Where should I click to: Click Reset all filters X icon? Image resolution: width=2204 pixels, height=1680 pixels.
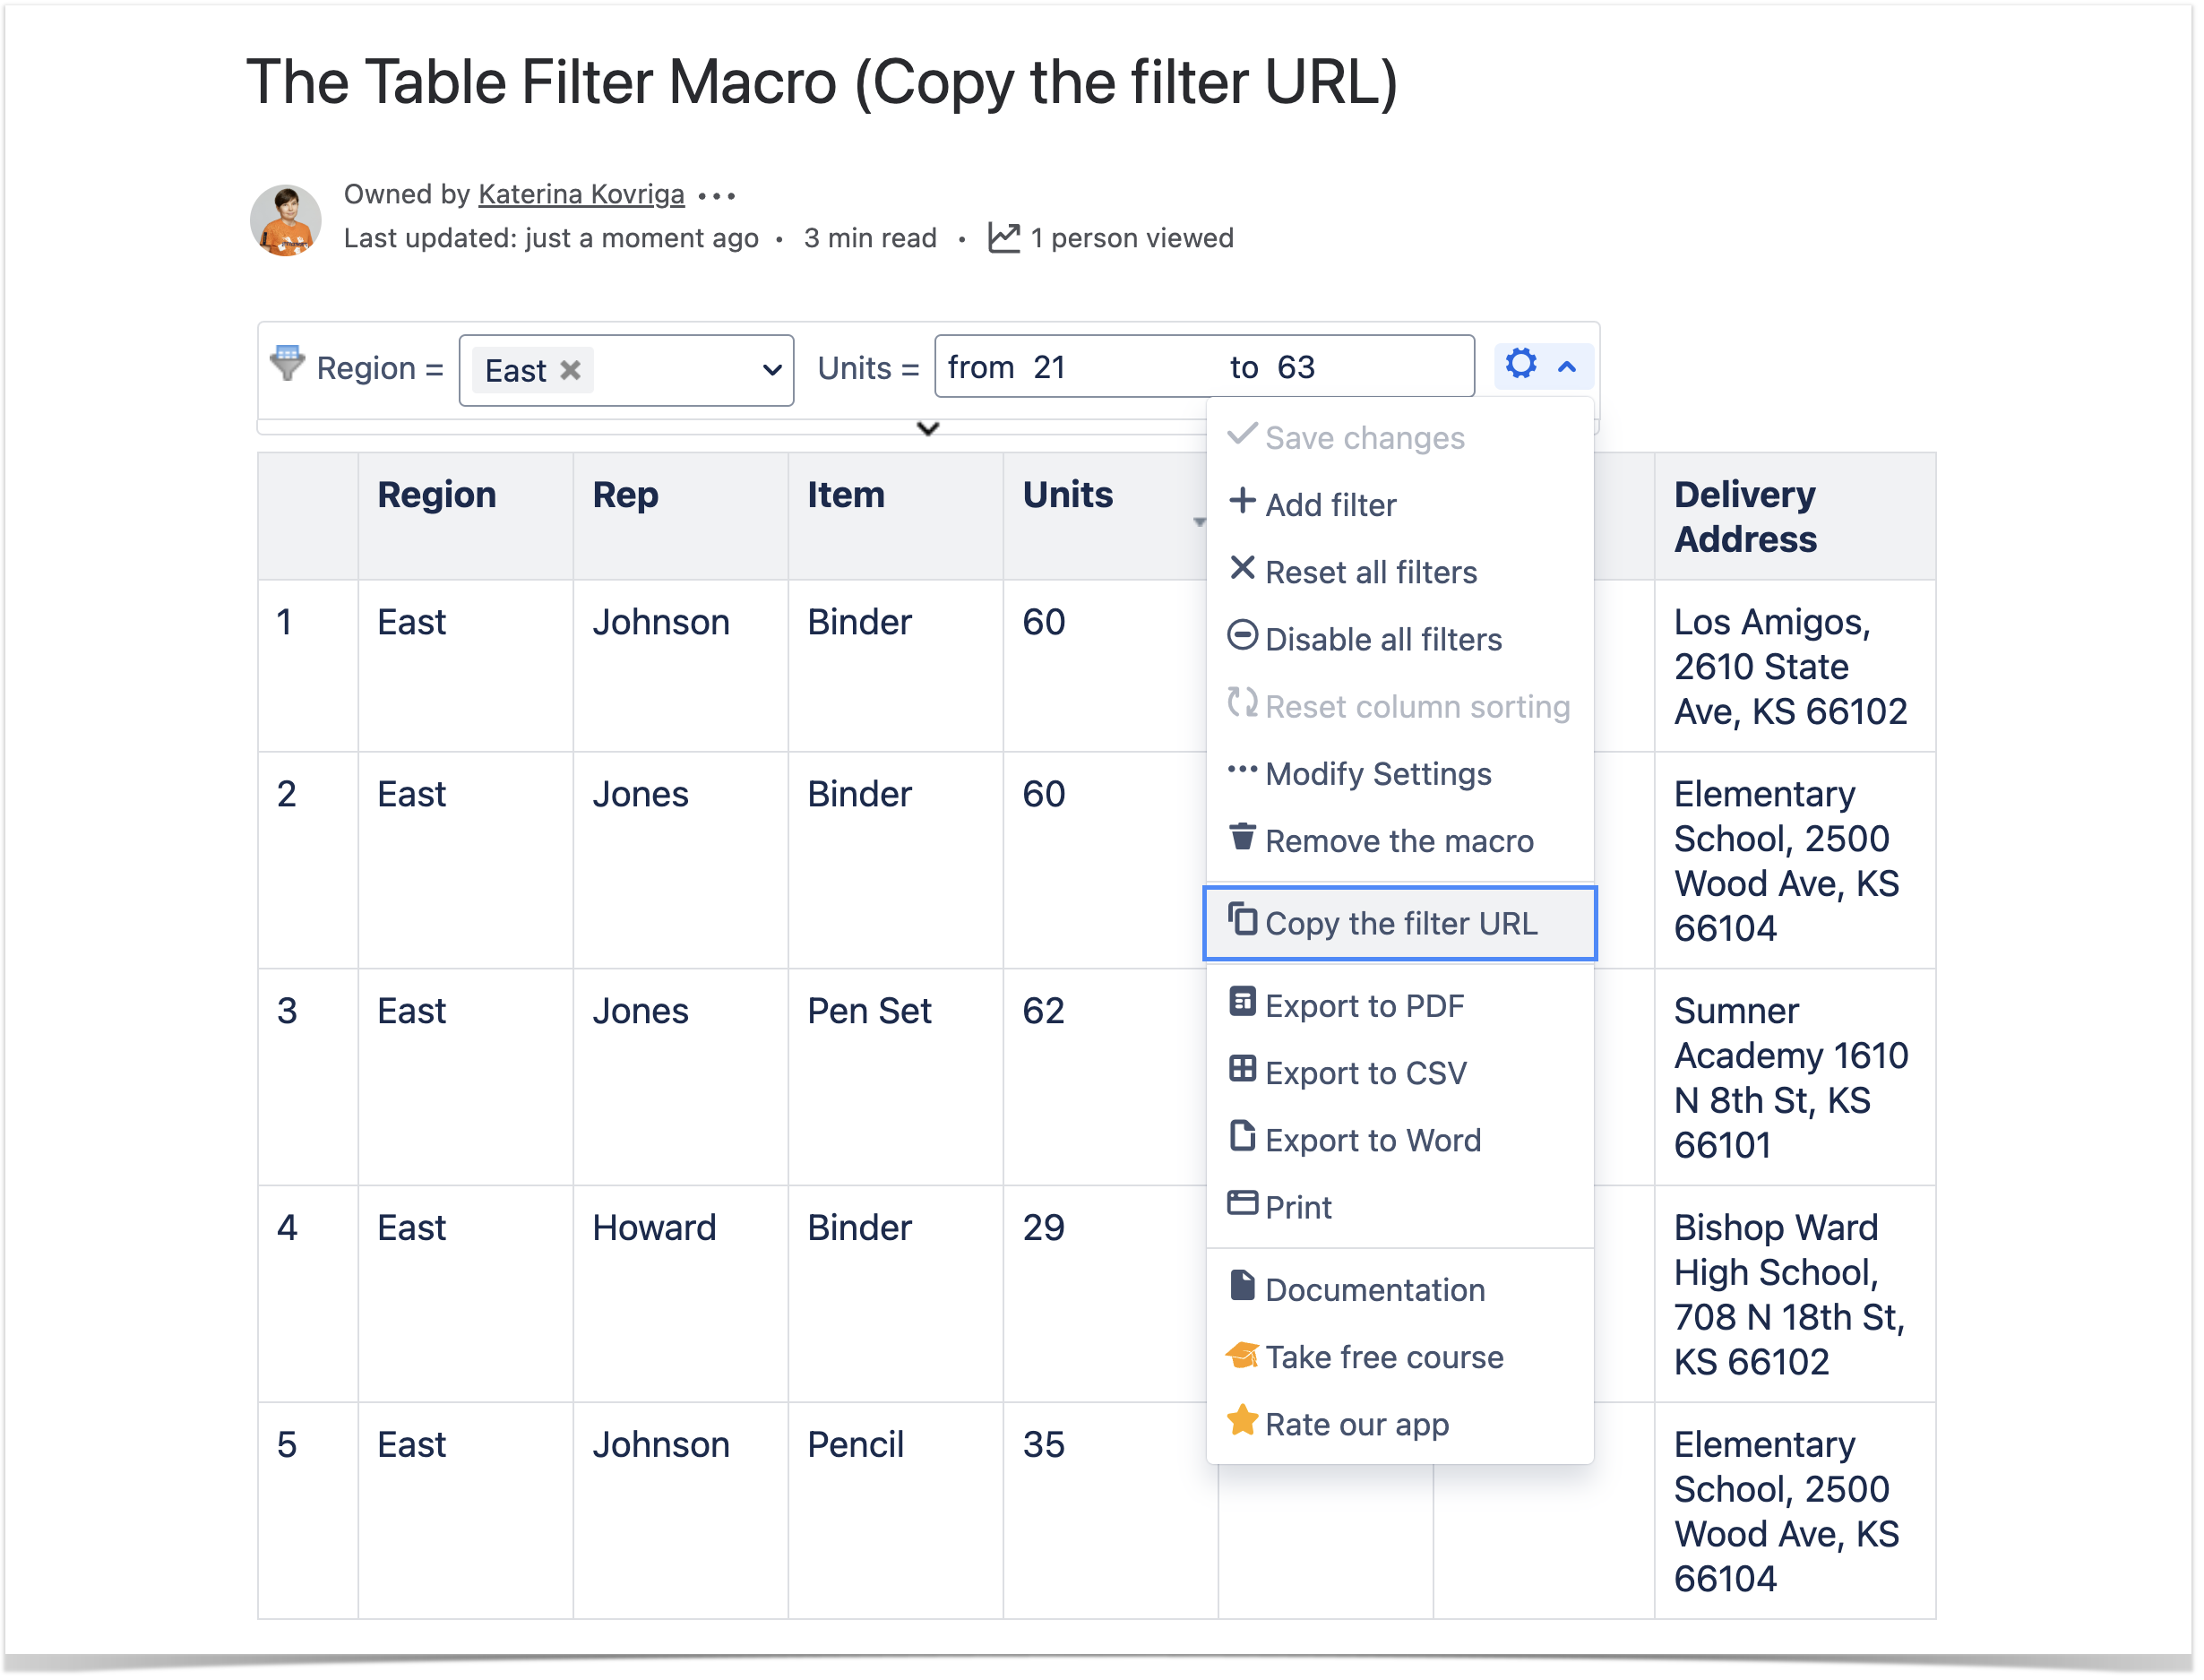coord(1242,569)
